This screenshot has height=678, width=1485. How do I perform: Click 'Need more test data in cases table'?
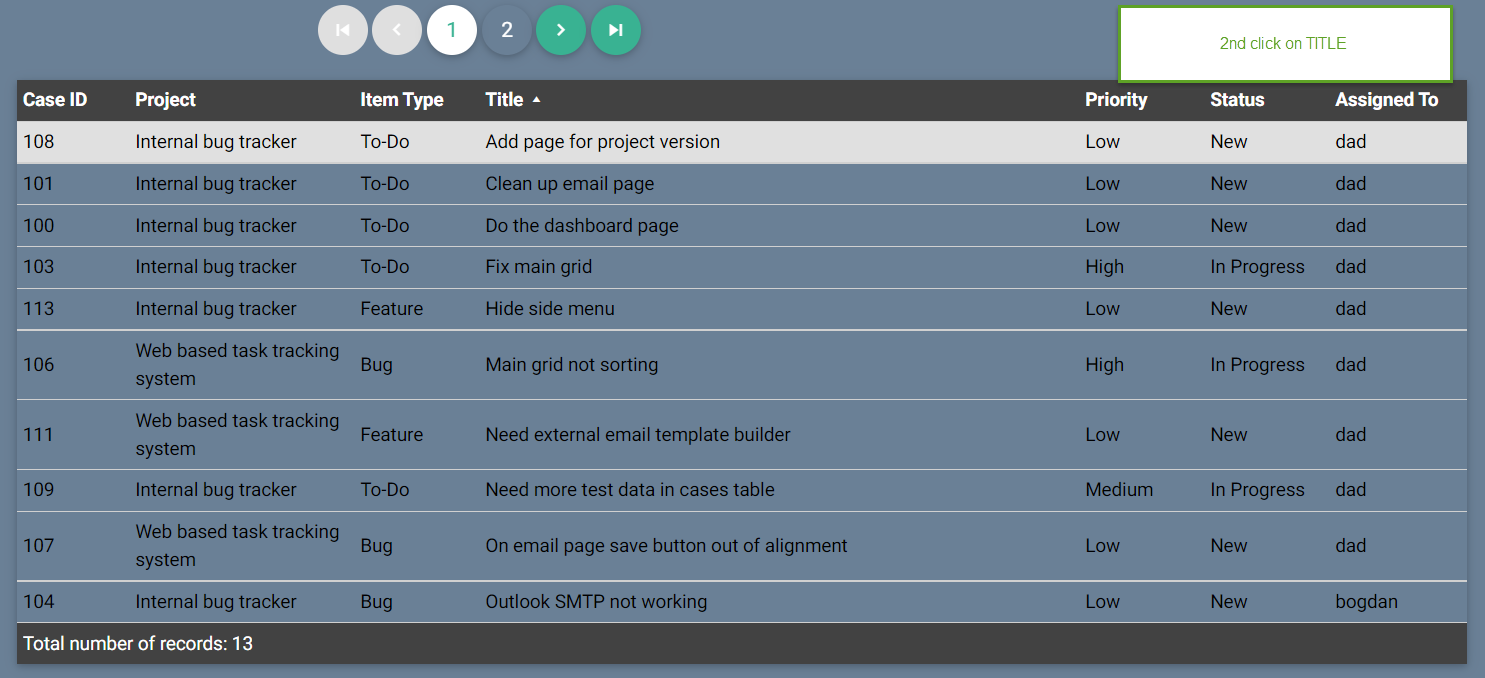click(x=630, y=490)
